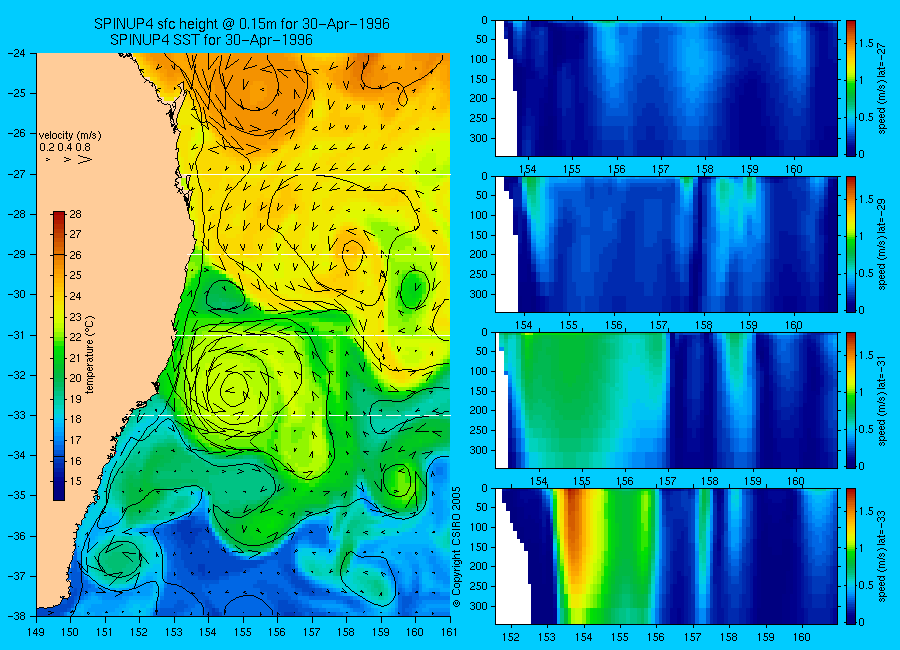900x650 pixels.
Task: Click the 0.5 tick on lat=-33 color bar
Action: (x=867, y=585)
